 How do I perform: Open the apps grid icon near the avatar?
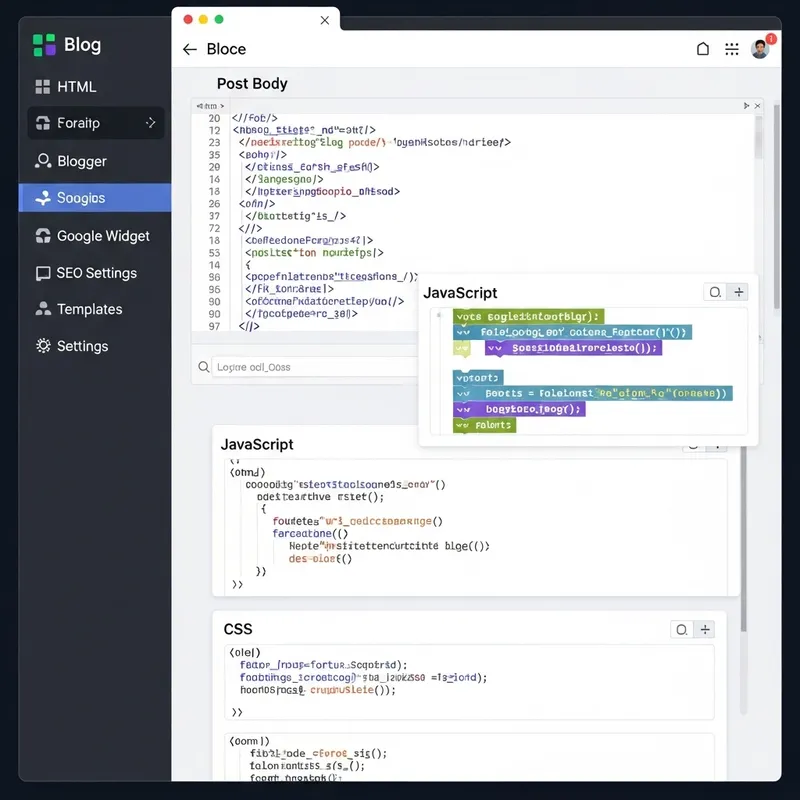click(x=732, y=48)
